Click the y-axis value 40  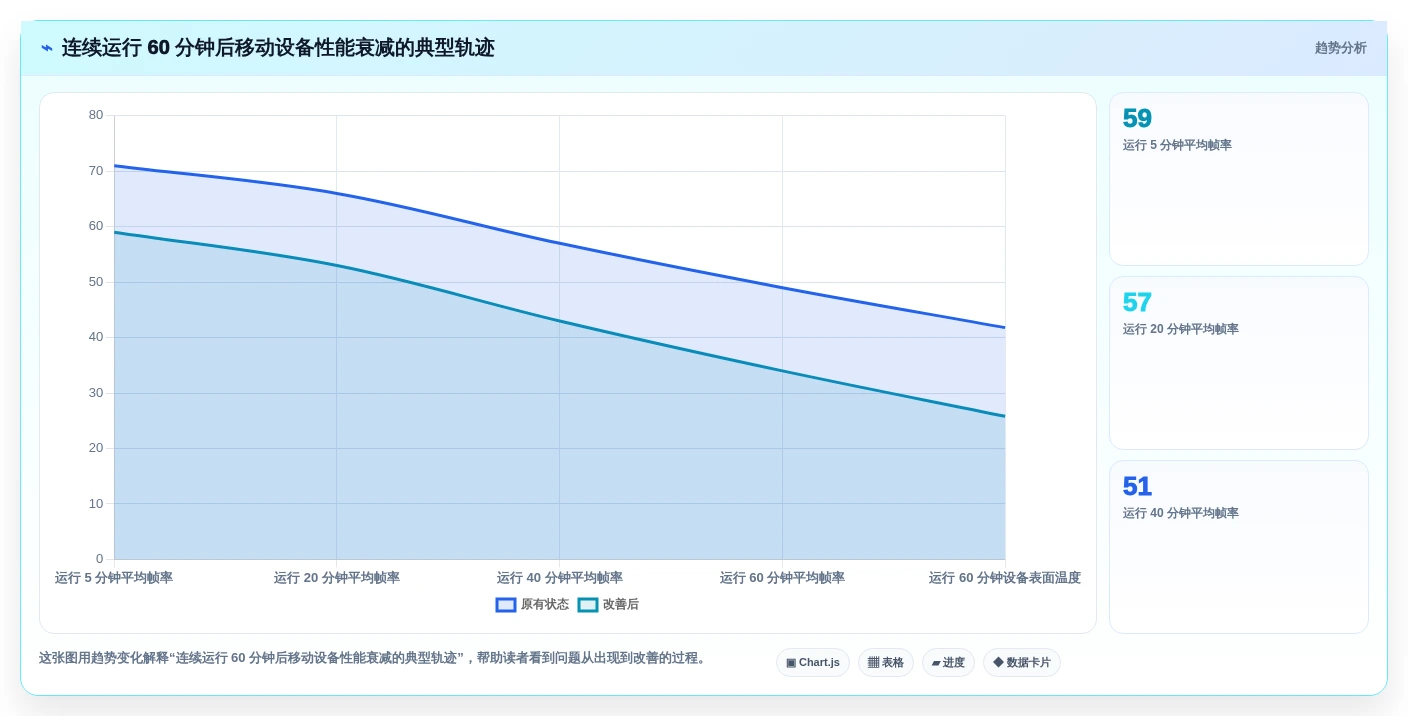96,337
